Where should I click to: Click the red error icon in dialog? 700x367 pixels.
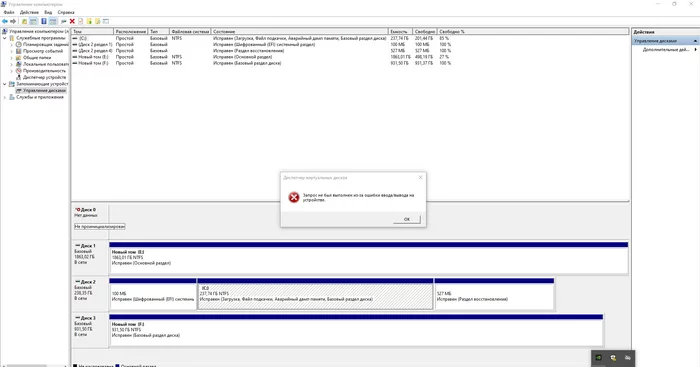294,197
